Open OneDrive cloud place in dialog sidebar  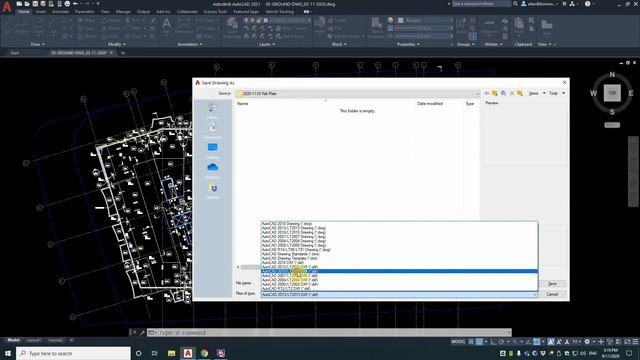pos(212,170)
